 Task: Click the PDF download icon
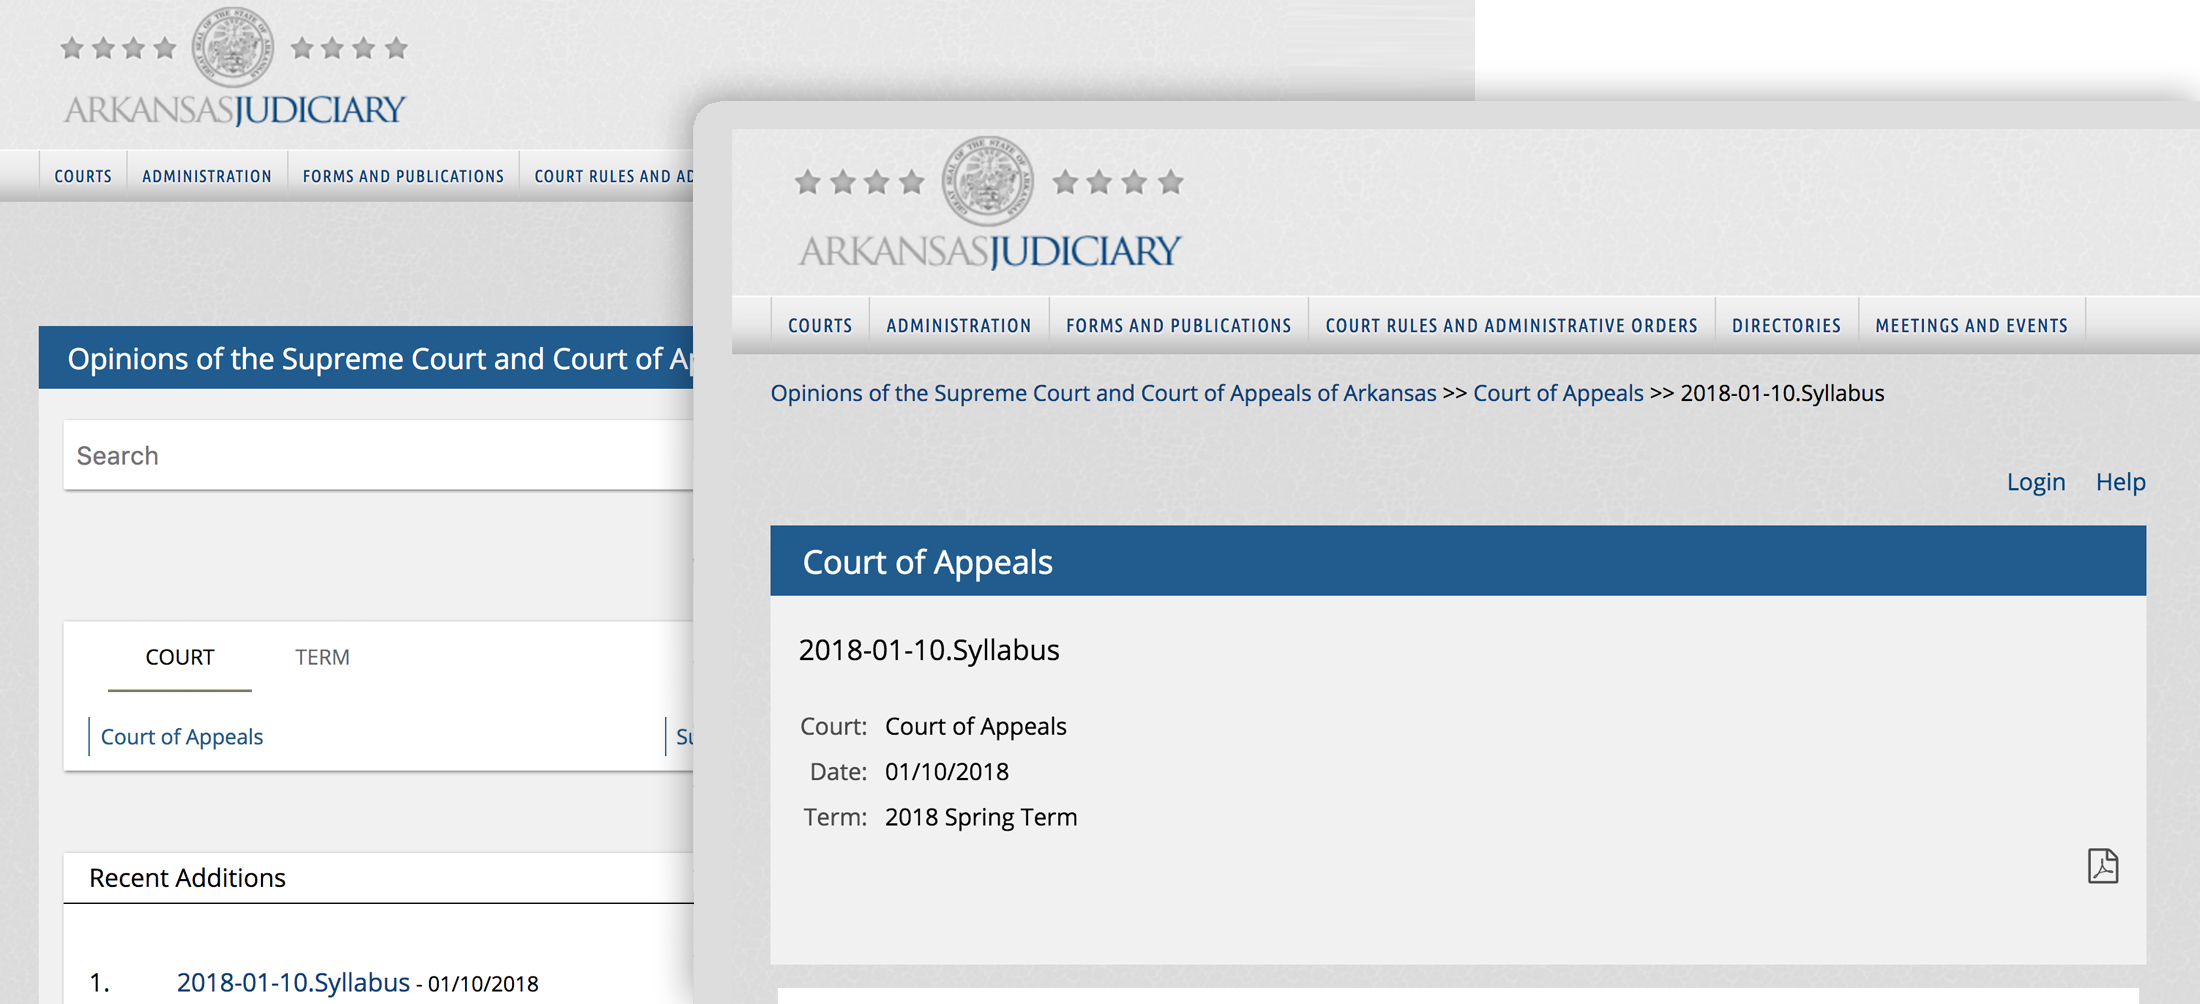click(2102, 866)
